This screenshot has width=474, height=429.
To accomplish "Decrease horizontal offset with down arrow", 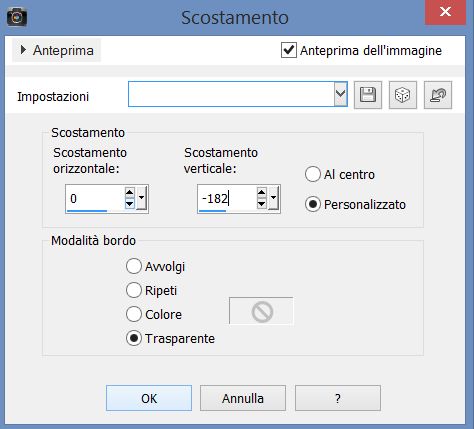I will pyautogui.click(x=130, y=203).
